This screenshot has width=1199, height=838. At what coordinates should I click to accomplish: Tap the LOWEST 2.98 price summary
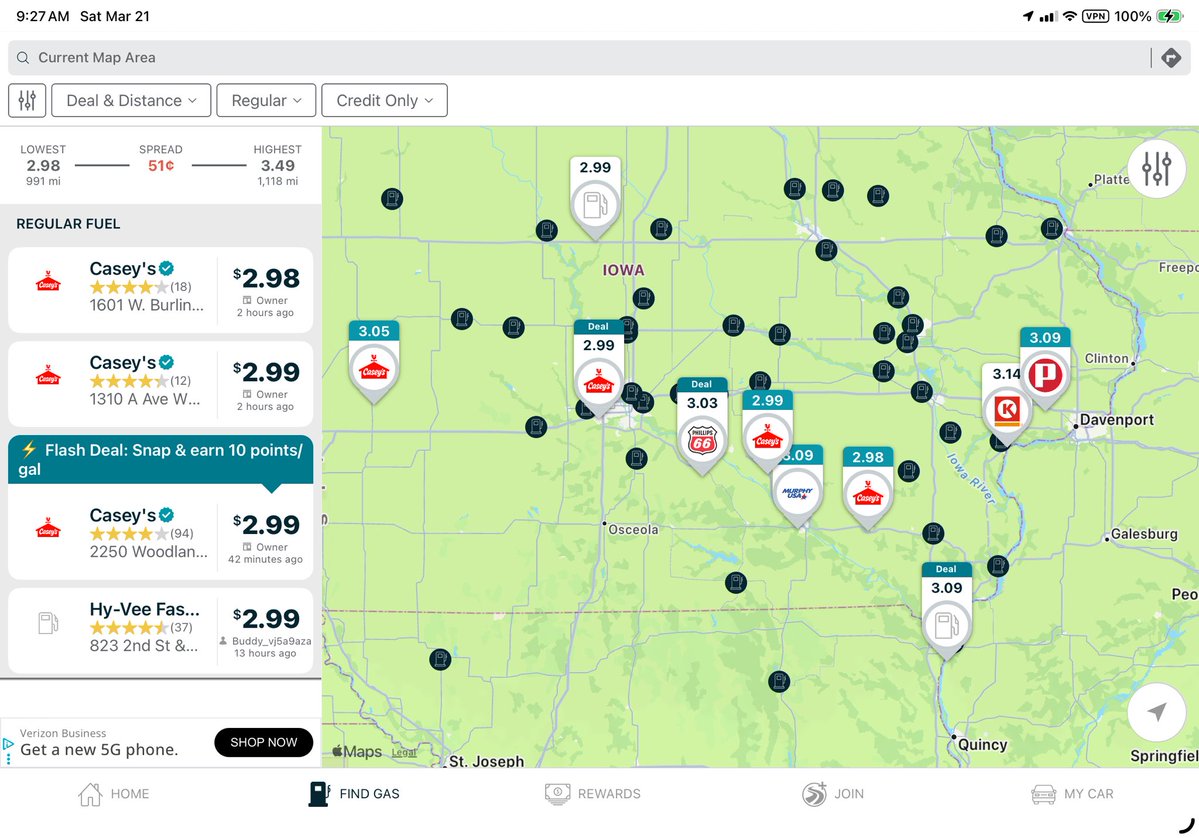(x=43, y=164)
